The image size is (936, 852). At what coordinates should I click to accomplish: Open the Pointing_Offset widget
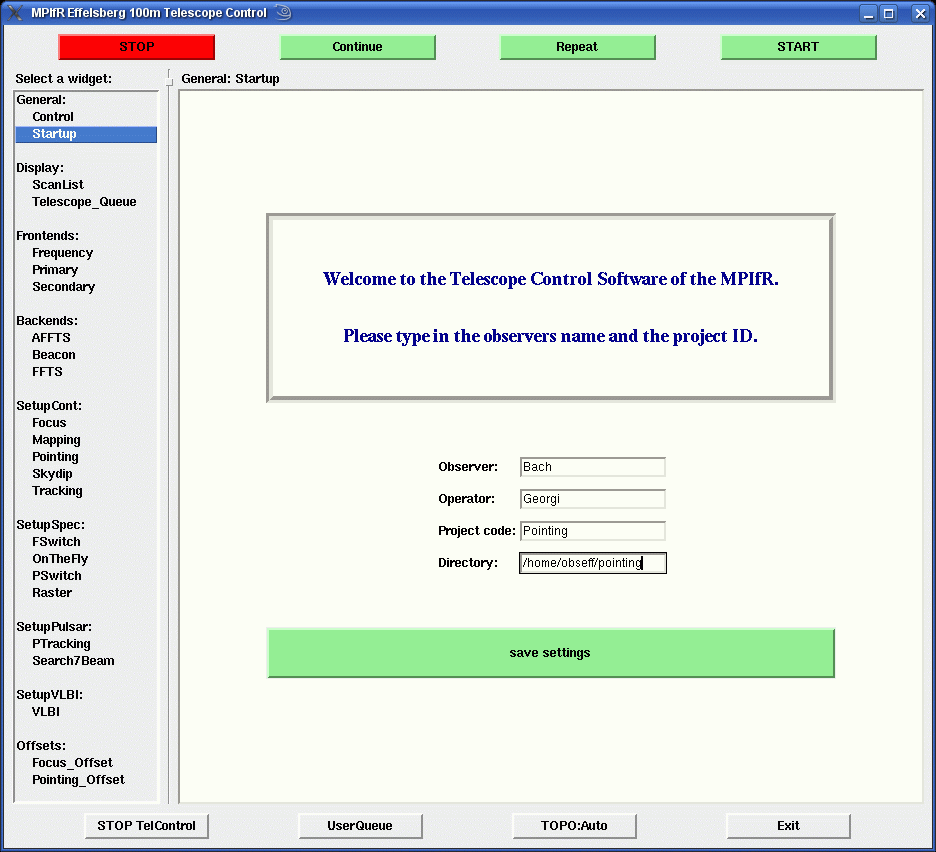78,780
